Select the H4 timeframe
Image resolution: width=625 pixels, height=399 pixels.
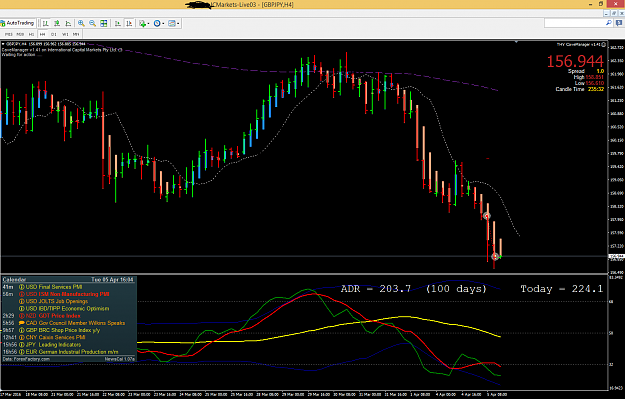pyautogui.click(x=42, y=34)
